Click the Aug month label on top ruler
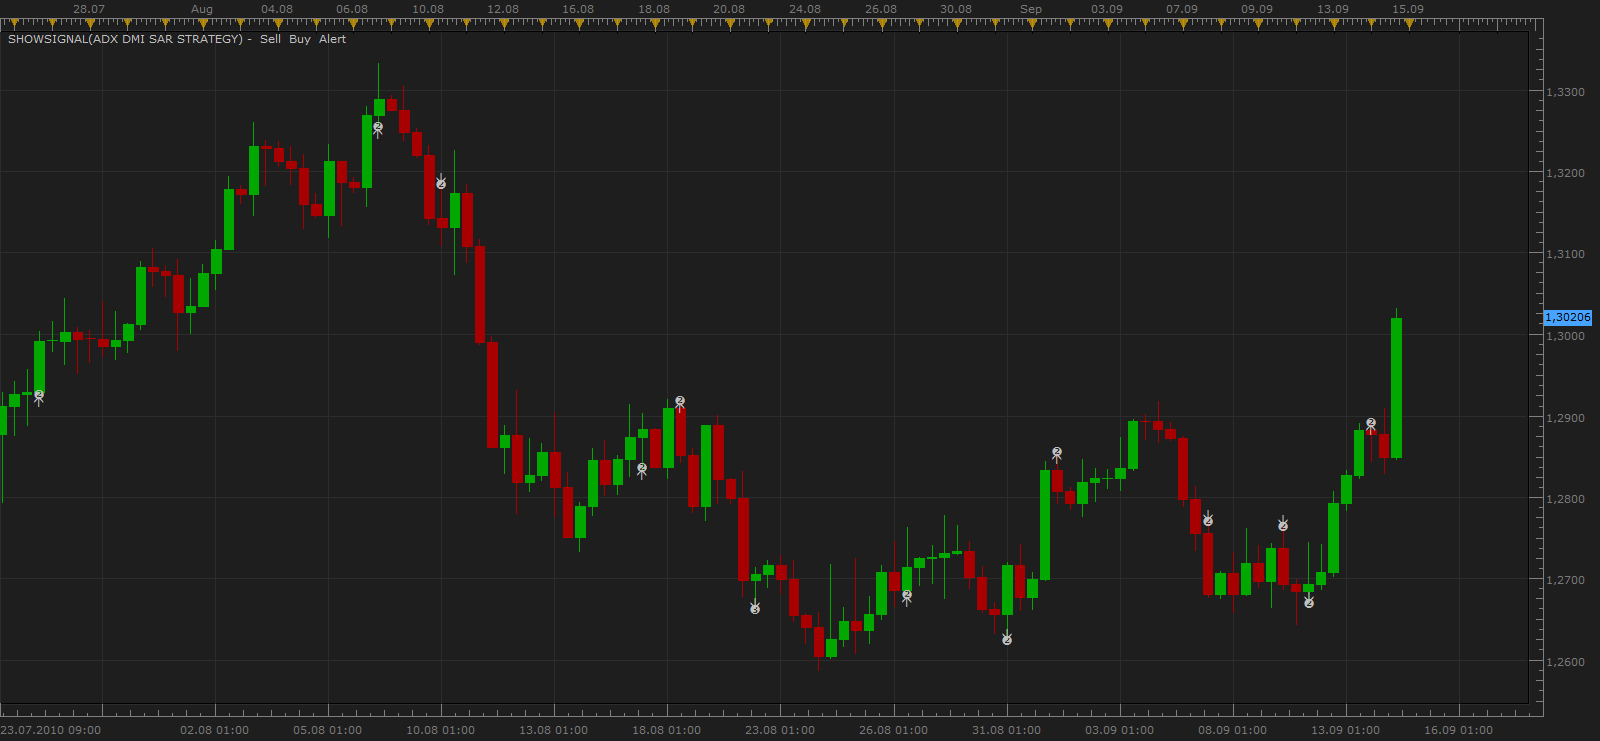The width and height of the screenshot is (1600, 741). click(202, 9)
